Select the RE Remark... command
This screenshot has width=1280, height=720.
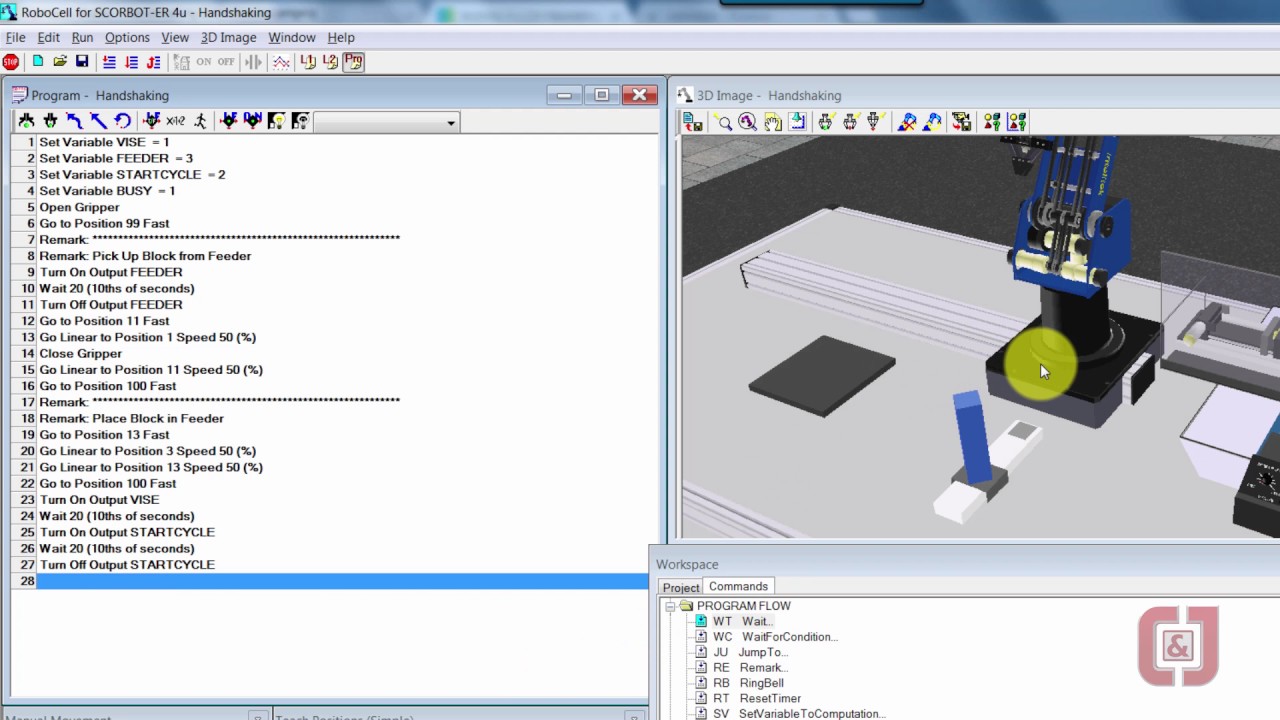pyautogui.click(x=750, y=668)
